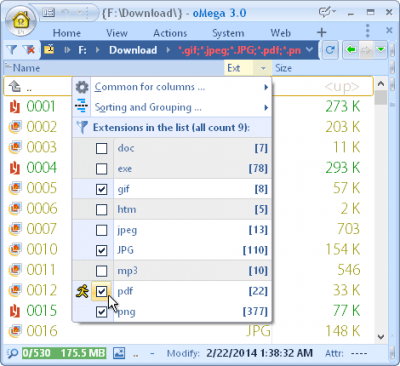
Task: Click the running man icon beside pdf
Action: click(82, 291)
